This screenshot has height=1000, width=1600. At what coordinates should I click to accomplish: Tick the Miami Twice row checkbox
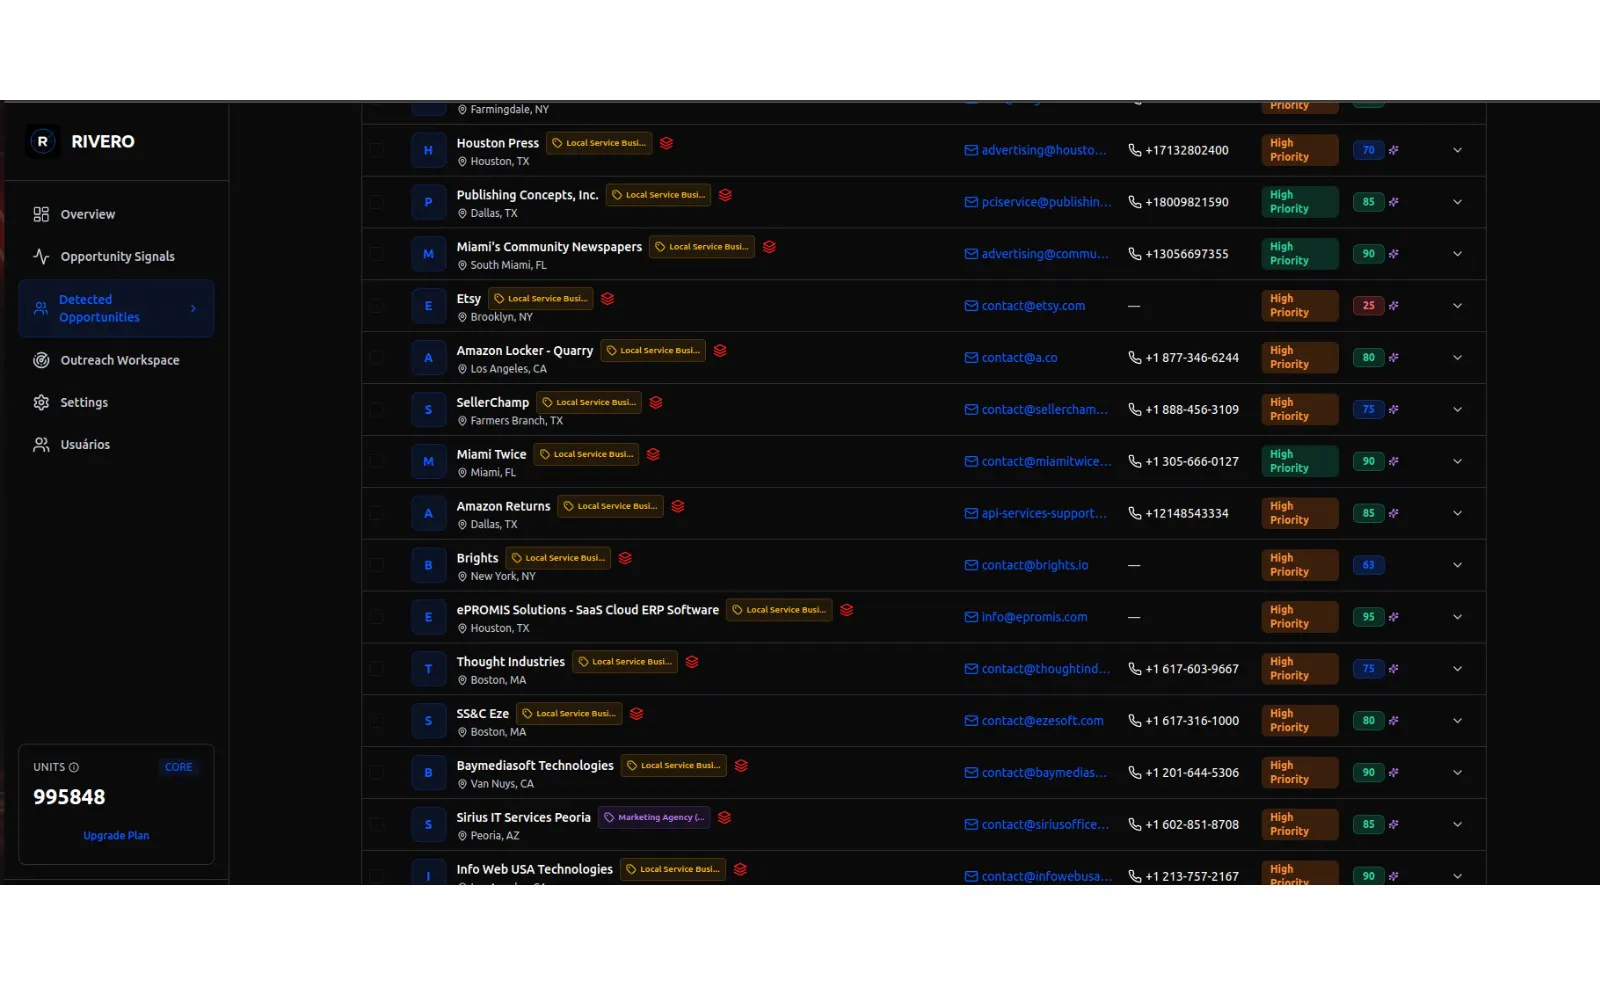(x=377, y=462)
